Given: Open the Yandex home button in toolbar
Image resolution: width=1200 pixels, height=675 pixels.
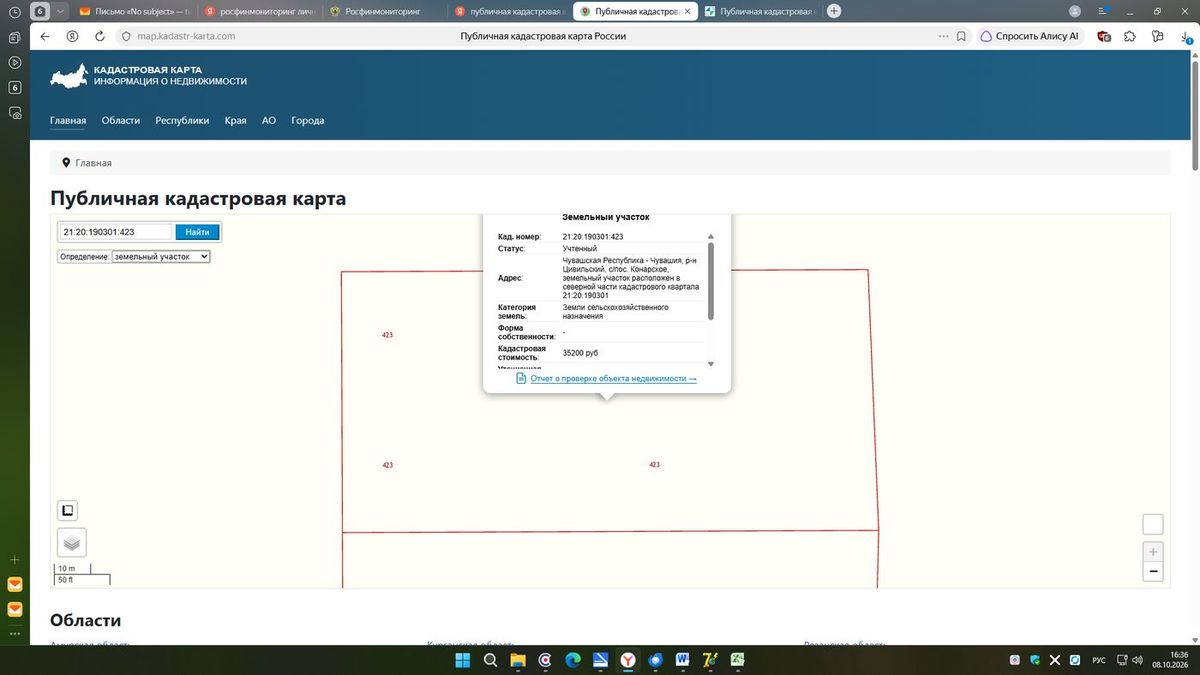Looking at the screenshot, I should 72,36.
